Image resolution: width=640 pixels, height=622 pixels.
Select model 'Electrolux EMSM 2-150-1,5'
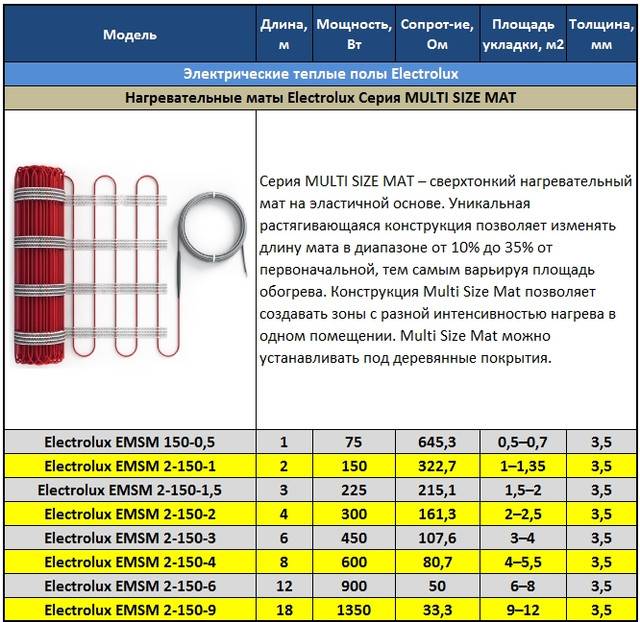pyautogui.click(x=130, y=490)
